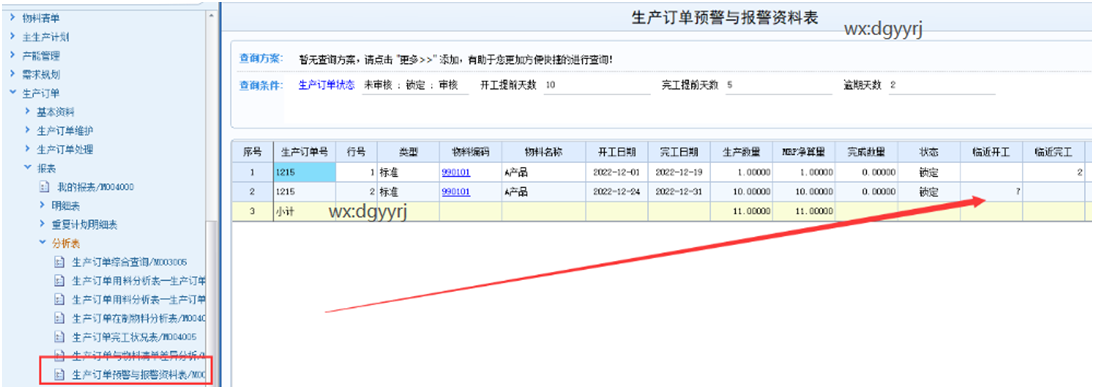Click the 完工日期 column header
This screenshot has width=1094, height=389.
679,151
